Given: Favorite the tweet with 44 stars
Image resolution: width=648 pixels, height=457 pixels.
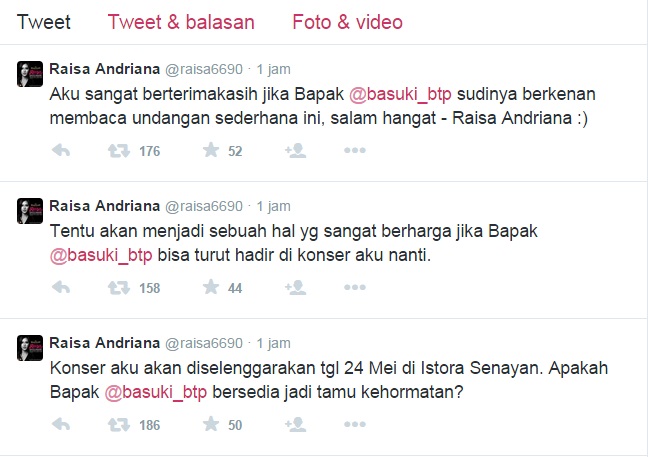Looking at the screenshot, I should click(x=211, y=287).
